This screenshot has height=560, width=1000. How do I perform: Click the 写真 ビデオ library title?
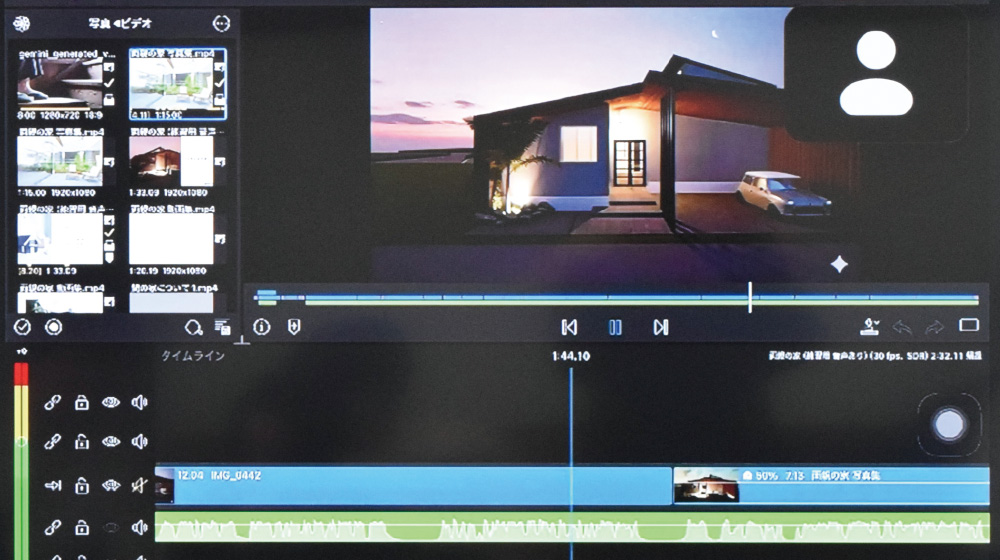coord(117,23)
